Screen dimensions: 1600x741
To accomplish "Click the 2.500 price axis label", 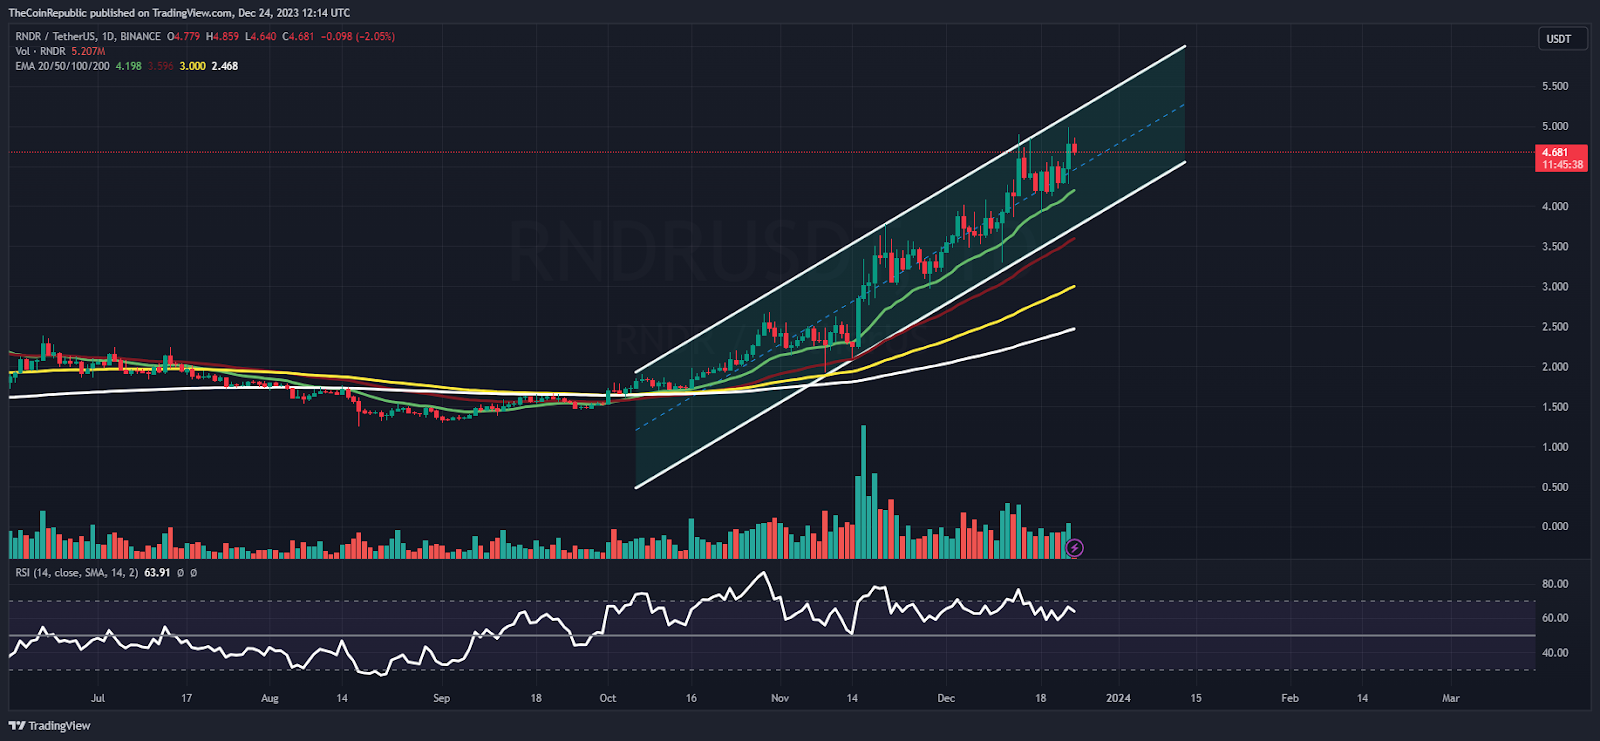I will click(1555, 327).
